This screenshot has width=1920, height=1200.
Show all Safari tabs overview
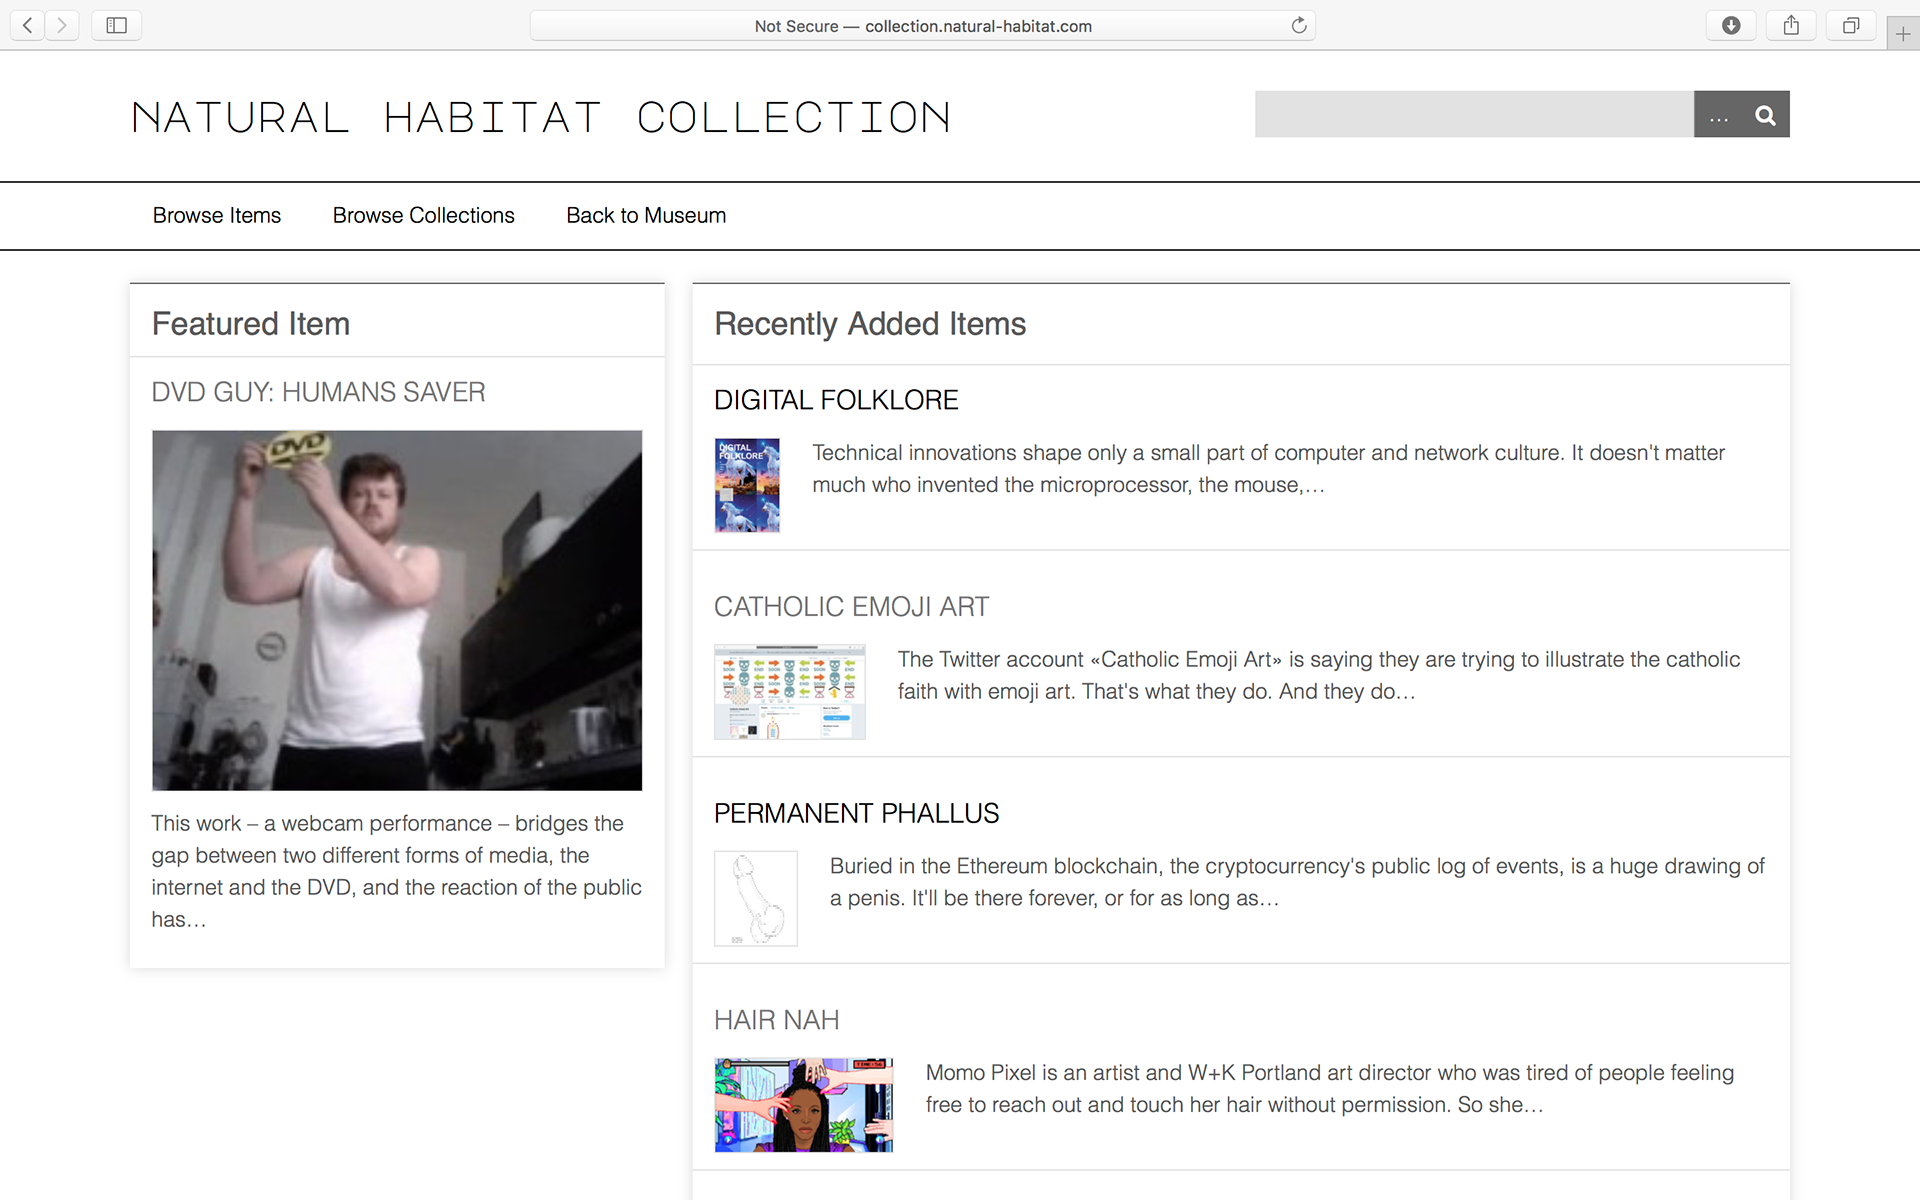(1851, 25)
